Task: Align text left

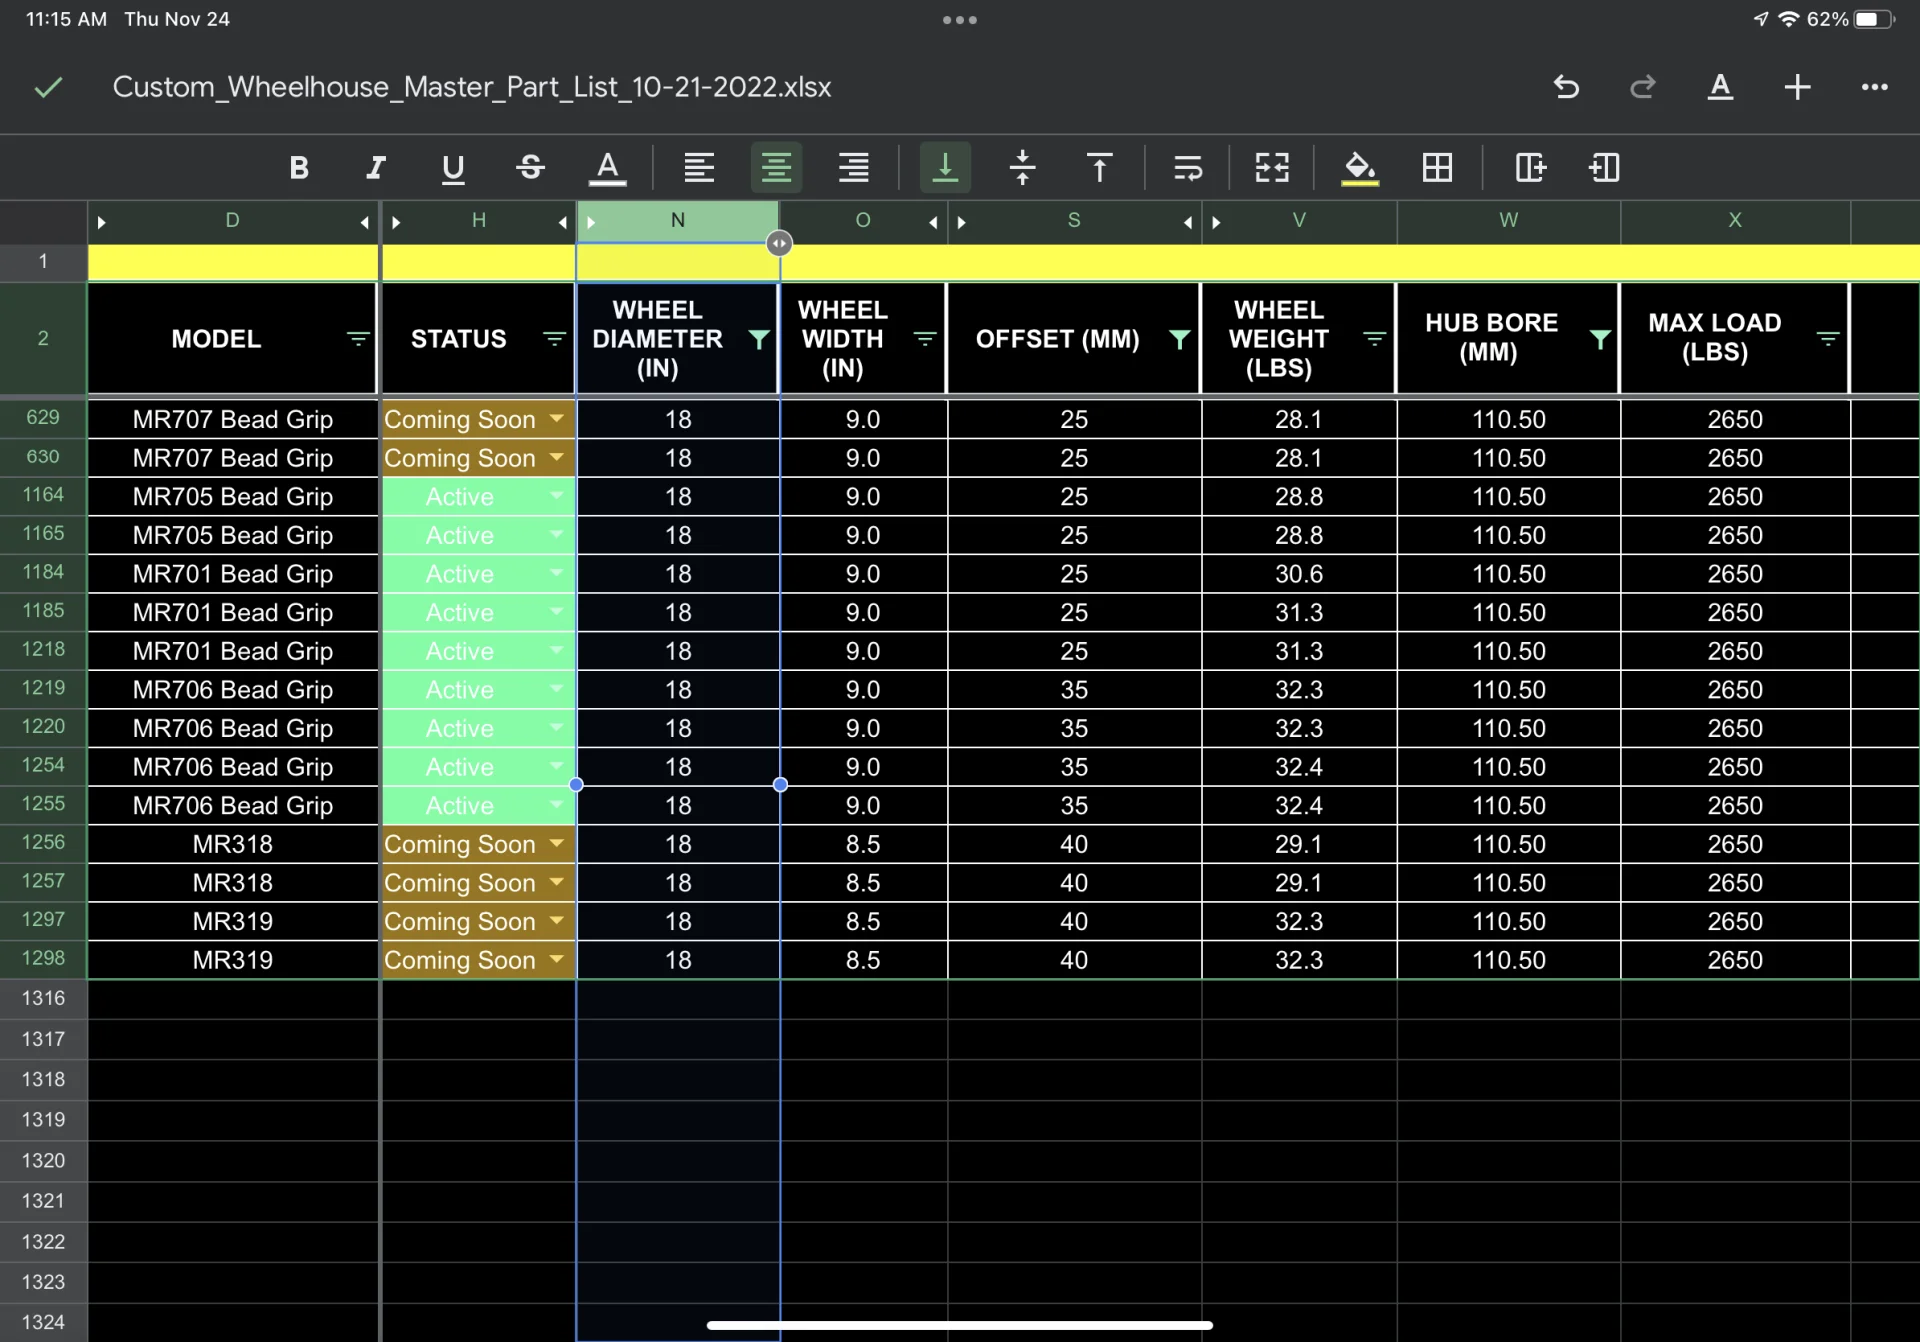Action: click(x=699, y=167)
